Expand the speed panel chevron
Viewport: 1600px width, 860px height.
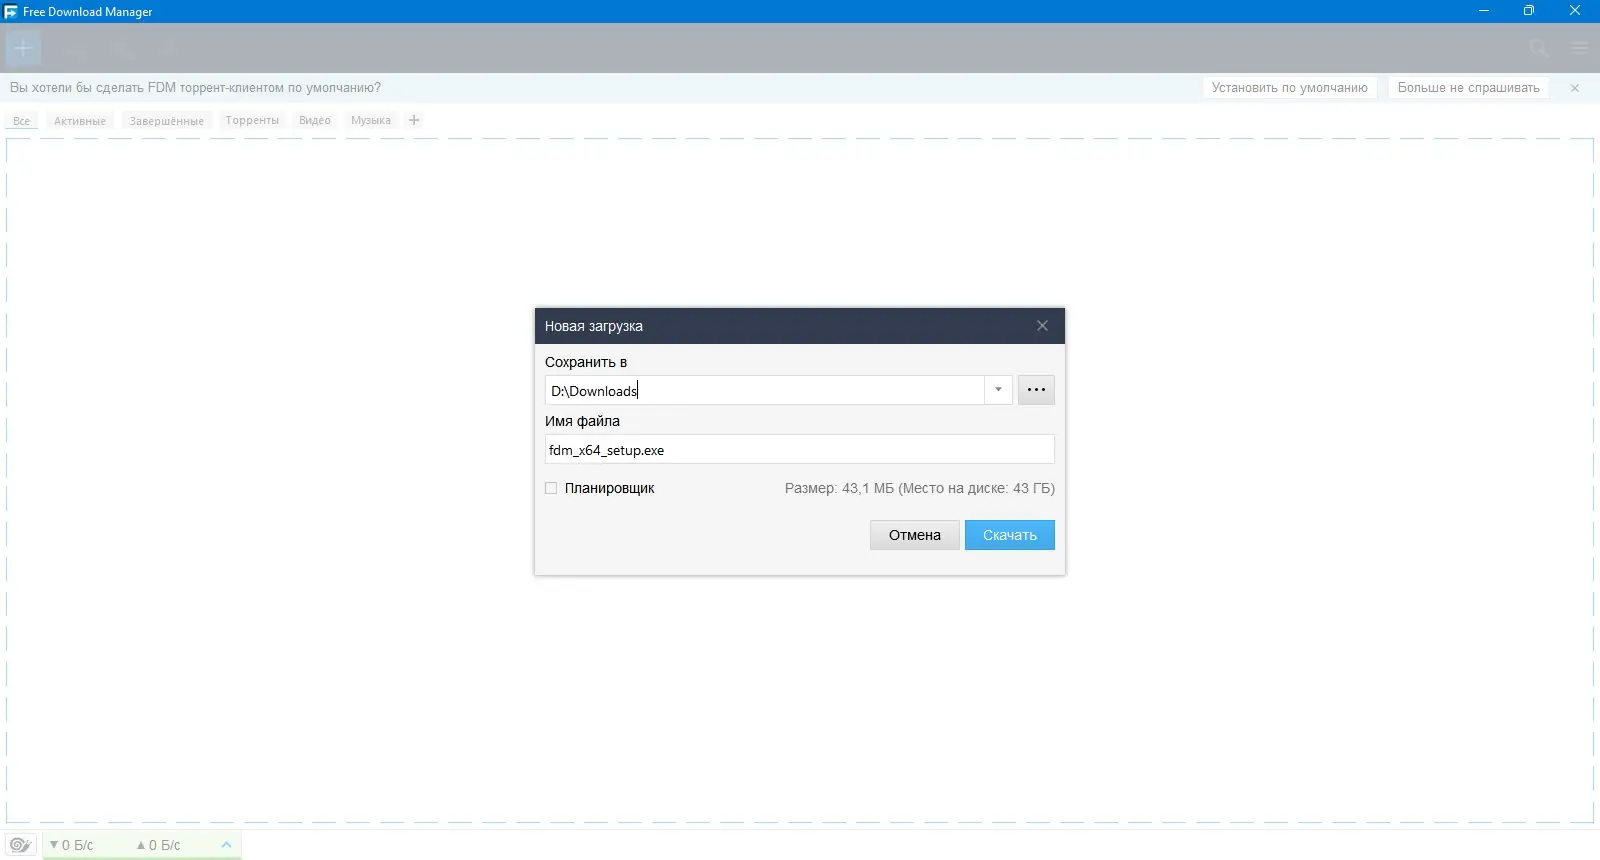tap(226, 845)
